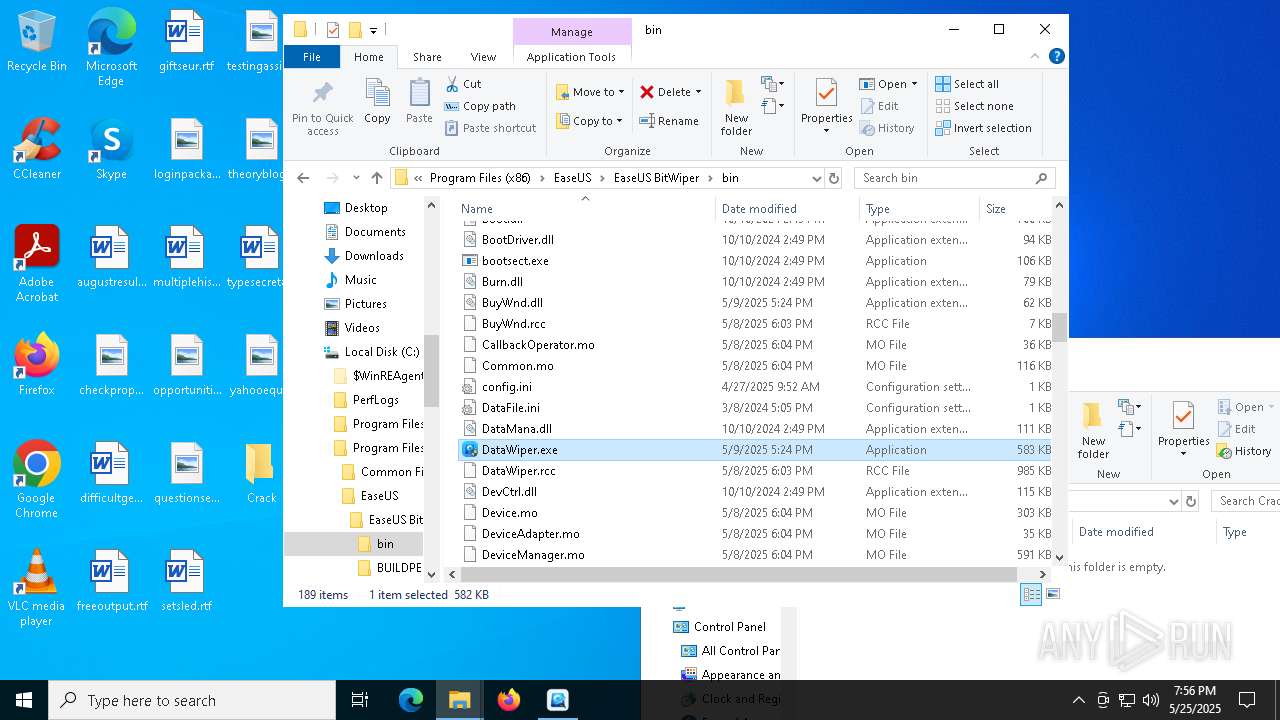
Task: Open the Application Tools tab
Action: (x=571, y=57)
